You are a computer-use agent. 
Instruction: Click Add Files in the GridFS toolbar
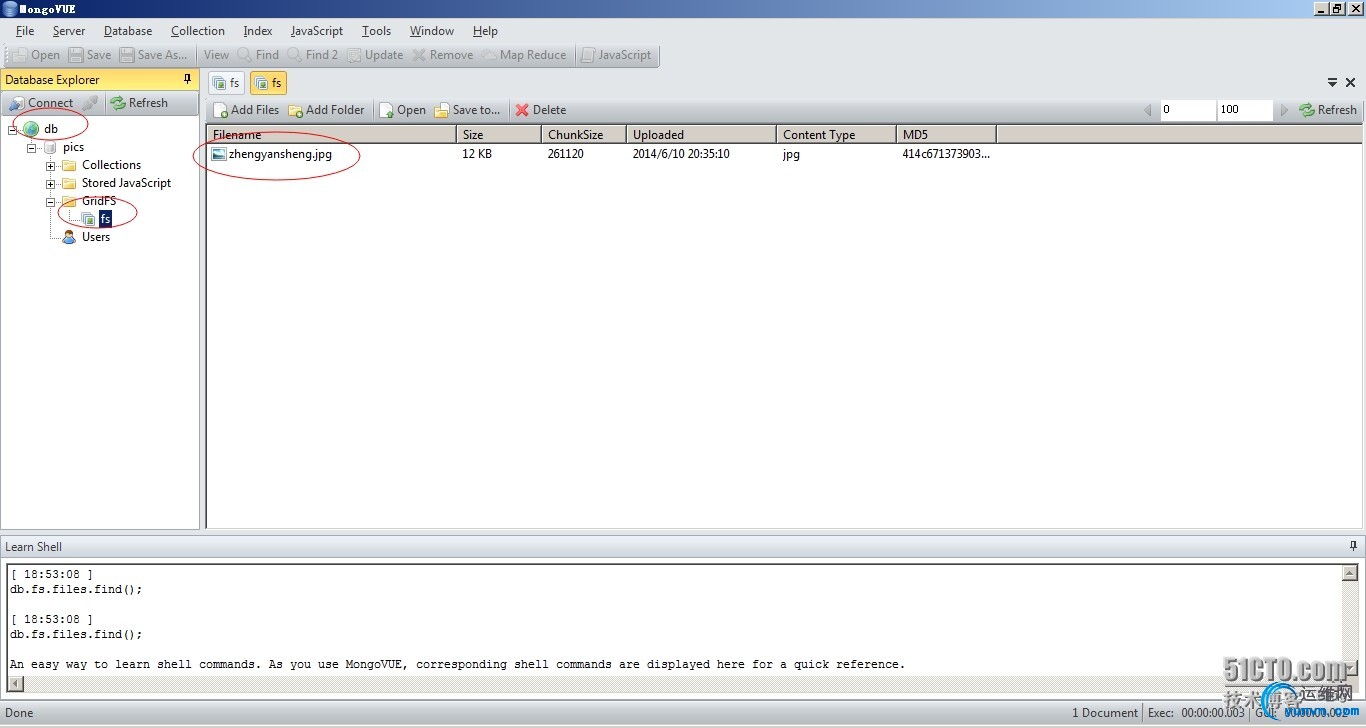click(246, 110)
